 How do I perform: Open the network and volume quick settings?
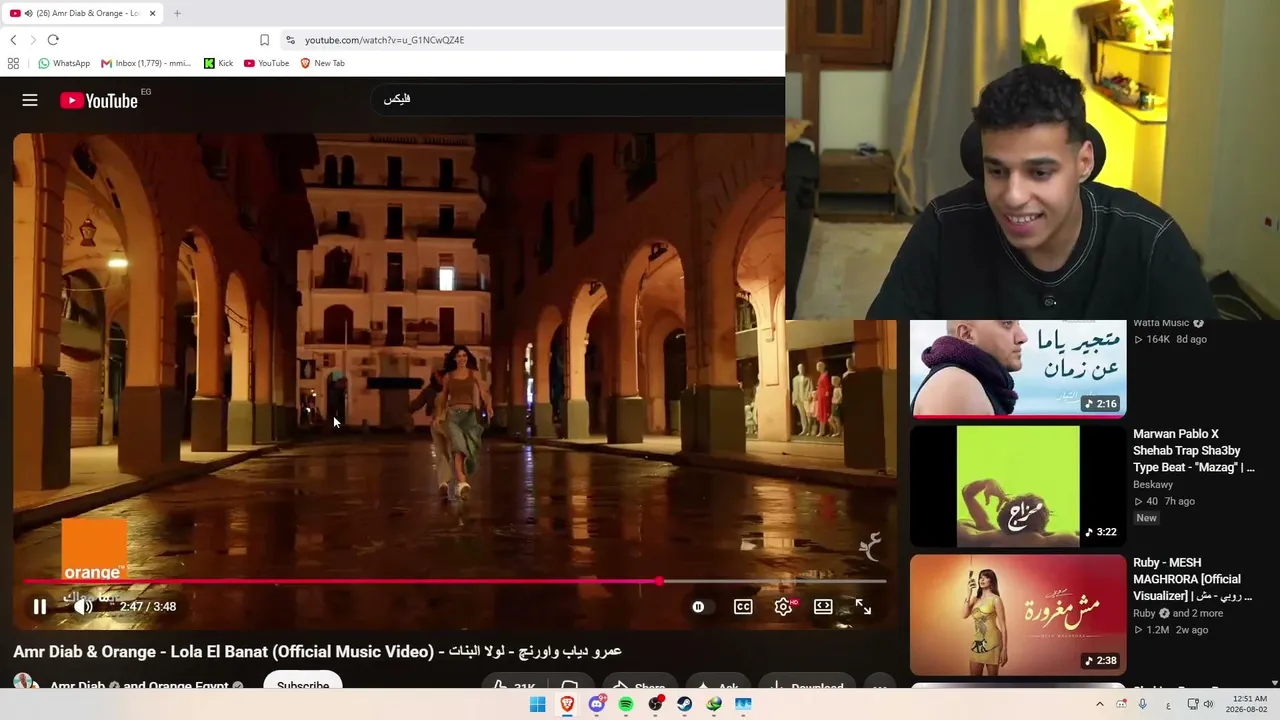click(x=1199, y=704)
